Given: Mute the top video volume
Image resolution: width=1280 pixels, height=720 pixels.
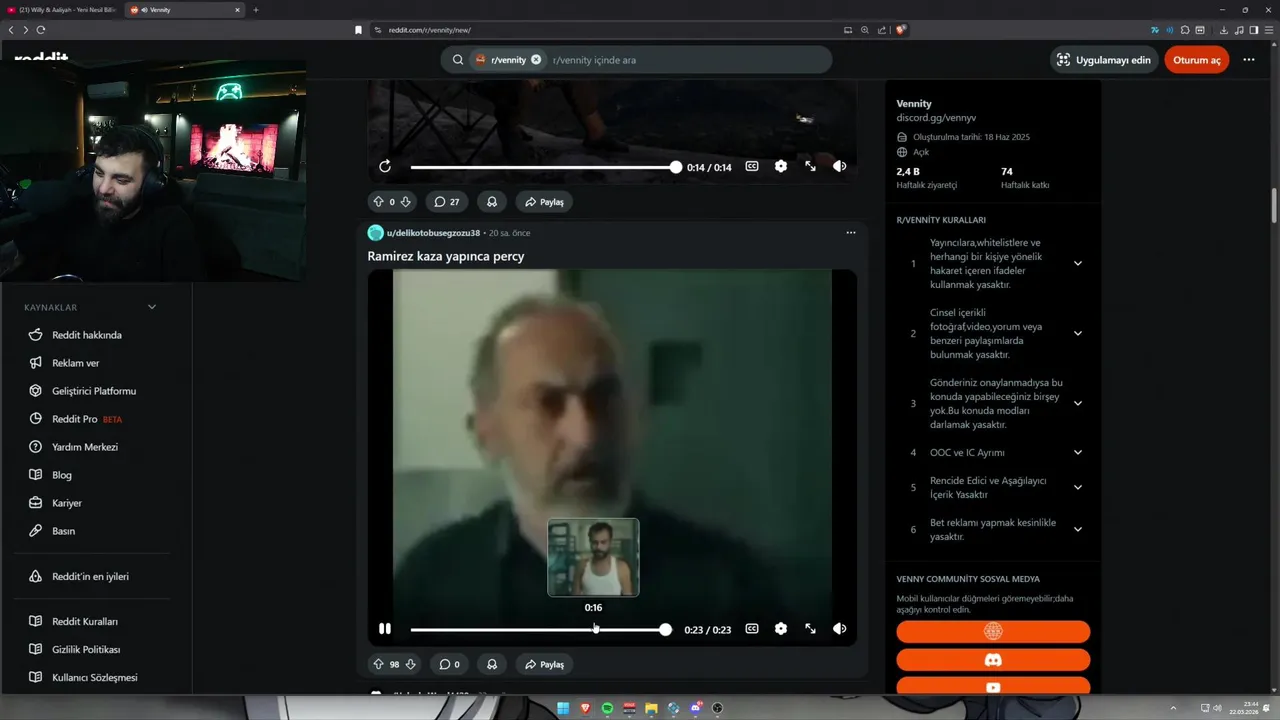Looking at the screenshot, I should [839, 167].
